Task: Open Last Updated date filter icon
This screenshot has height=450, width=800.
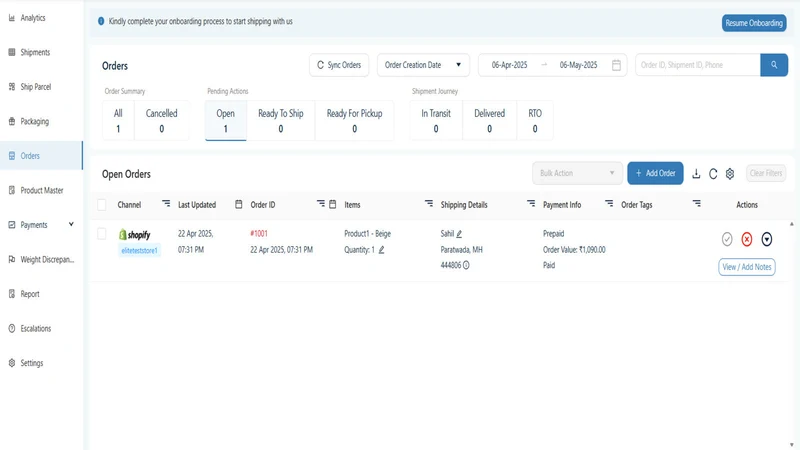Action: [238, 204]
